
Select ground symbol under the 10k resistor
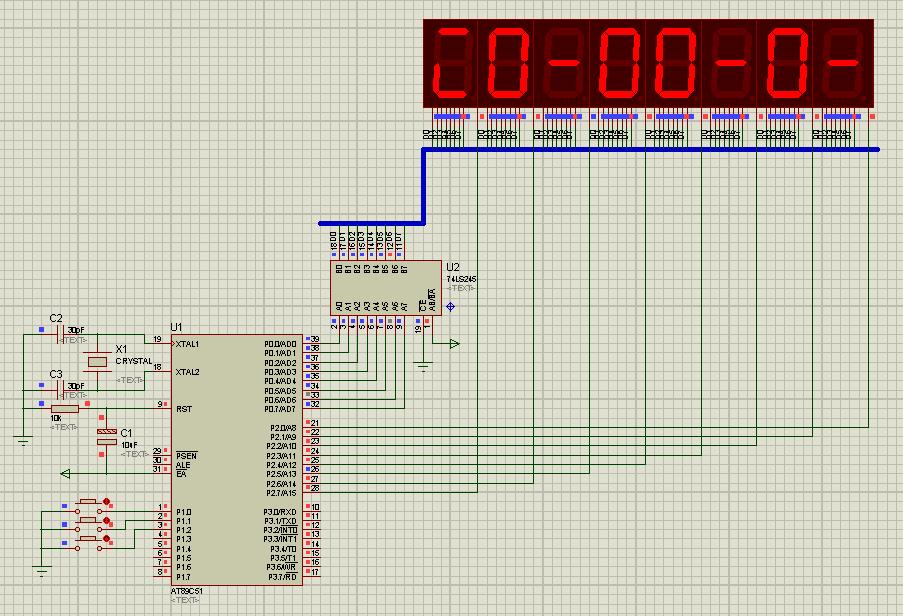pyautogui.click(x=23, y=442)
